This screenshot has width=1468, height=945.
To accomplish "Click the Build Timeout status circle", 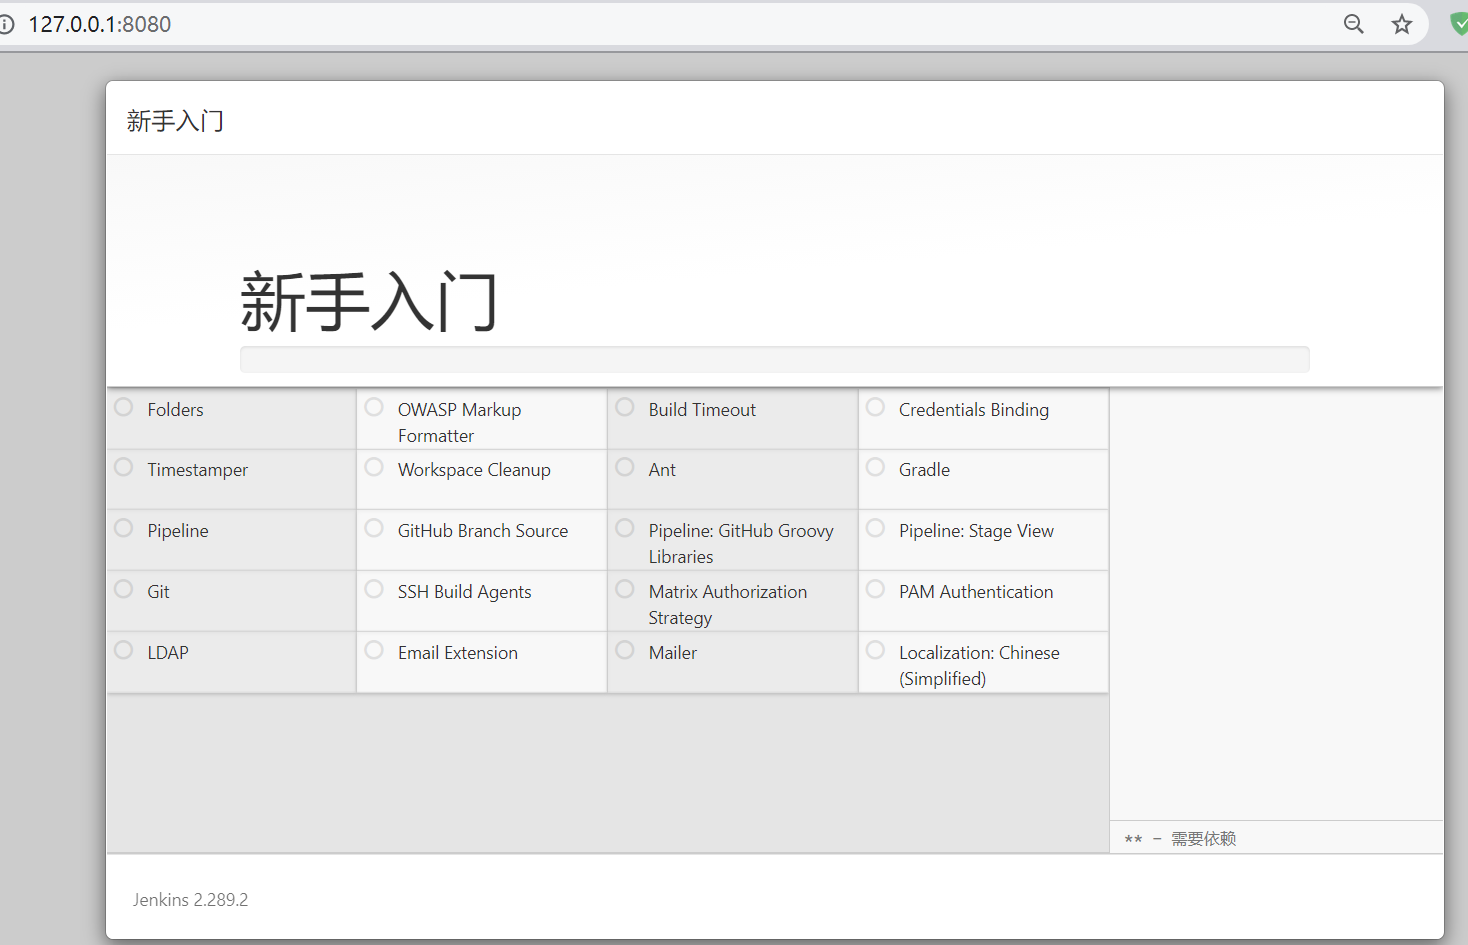I will 625,407.
